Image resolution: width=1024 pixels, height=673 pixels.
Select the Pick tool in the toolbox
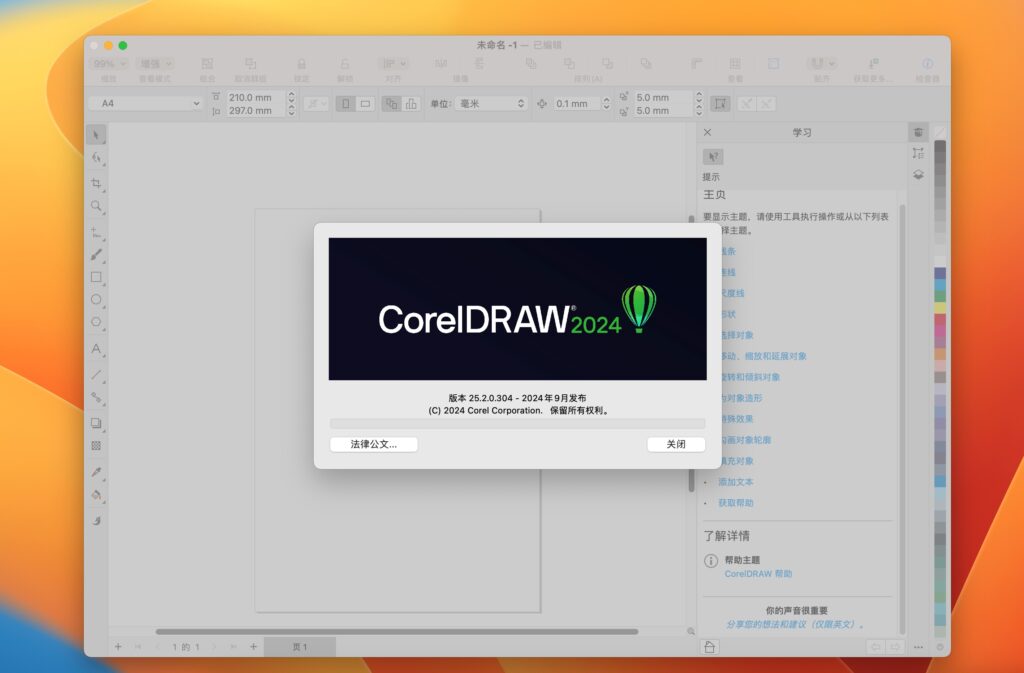click(x=96, y=134)
